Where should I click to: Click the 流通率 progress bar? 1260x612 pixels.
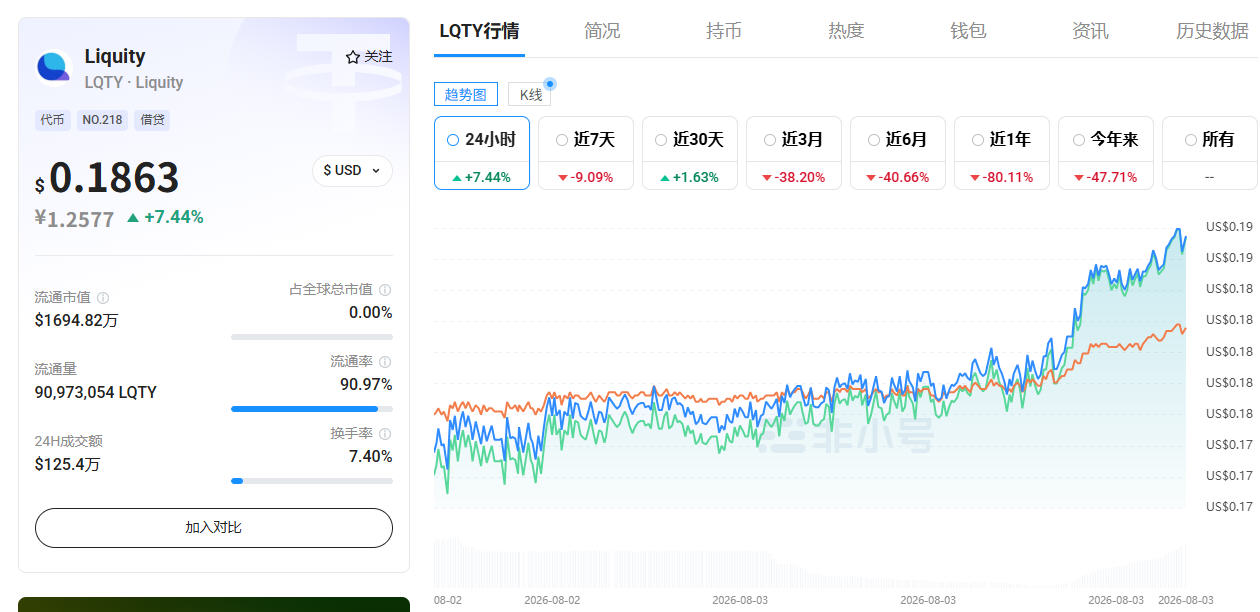coord(312,408)
